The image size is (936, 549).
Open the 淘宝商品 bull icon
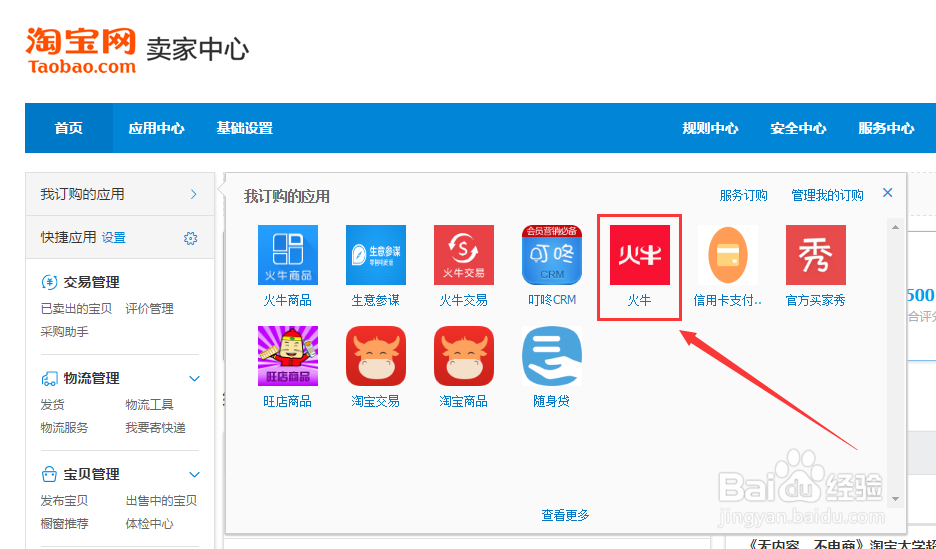(x=464, y=356)
